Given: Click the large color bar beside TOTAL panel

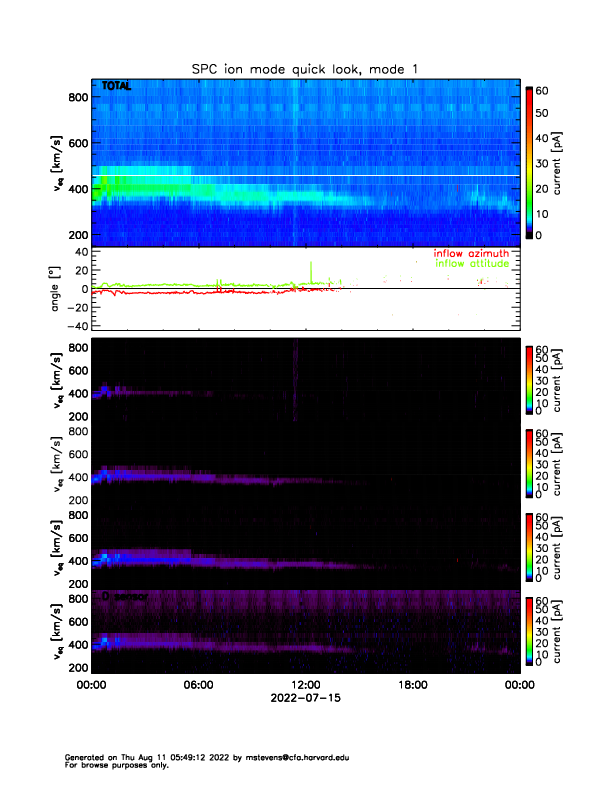Looking at the screenshot, I should [530, 162].
